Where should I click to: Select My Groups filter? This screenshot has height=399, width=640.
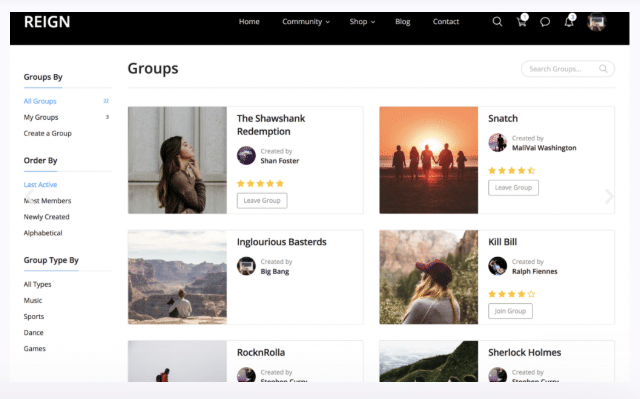41,117
